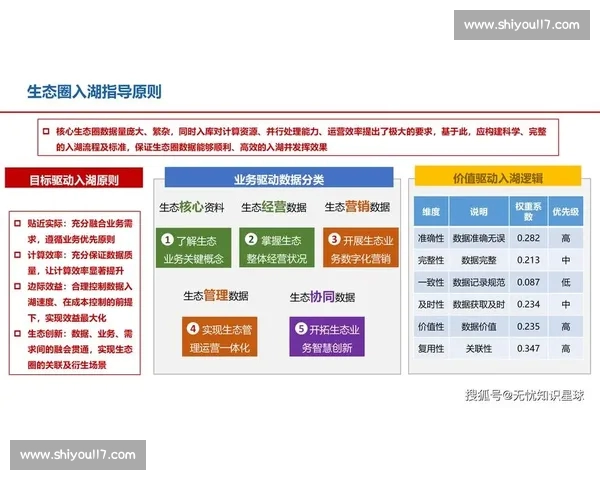600x480 pixels.
Task: Click the yellow 价值驱动入湖逻辑 header
Action: pyautogui.click(x=498, y=176)
